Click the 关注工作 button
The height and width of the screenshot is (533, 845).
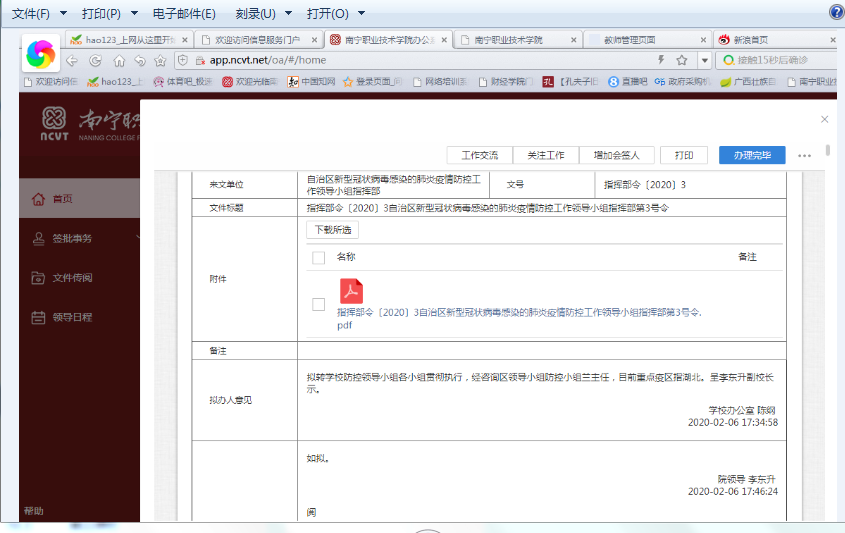[545, 155]
